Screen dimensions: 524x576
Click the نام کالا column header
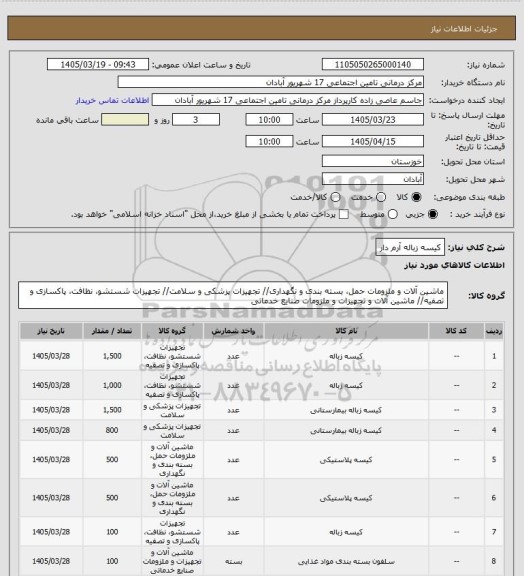click(x=346, y=331)
